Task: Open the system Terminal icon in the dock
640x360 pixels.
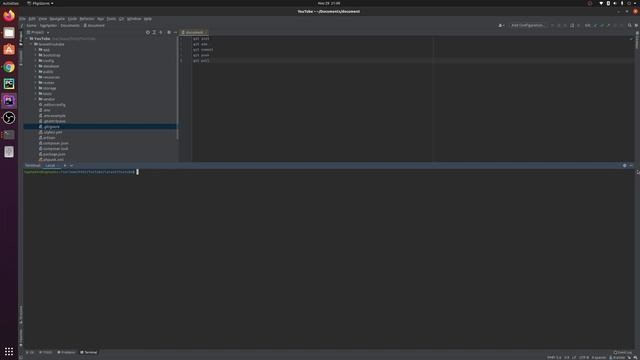Action: [x=9, y=135]
